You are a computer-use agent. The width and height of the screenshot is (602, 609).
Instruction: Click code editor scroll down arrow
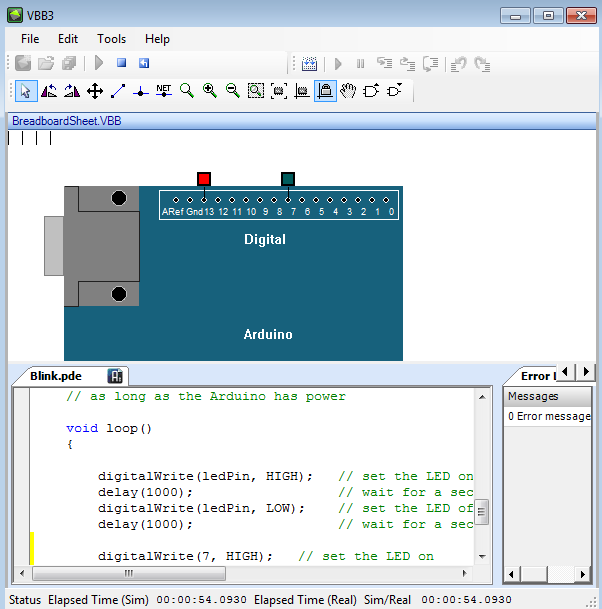coord(482,557)
